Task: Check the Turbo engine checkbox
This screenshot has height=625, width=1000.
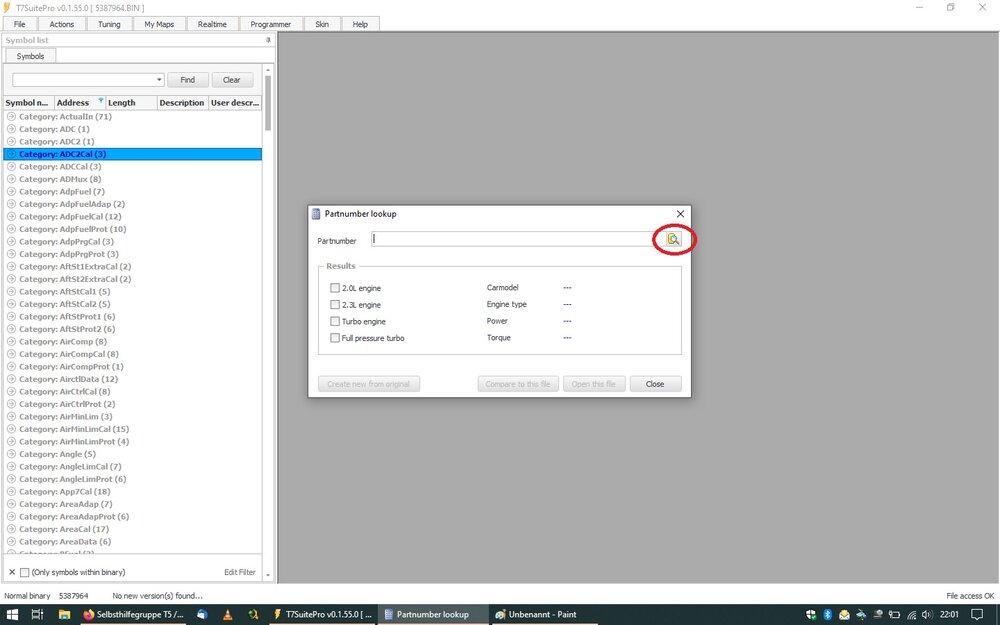Action: coord(335,321)
